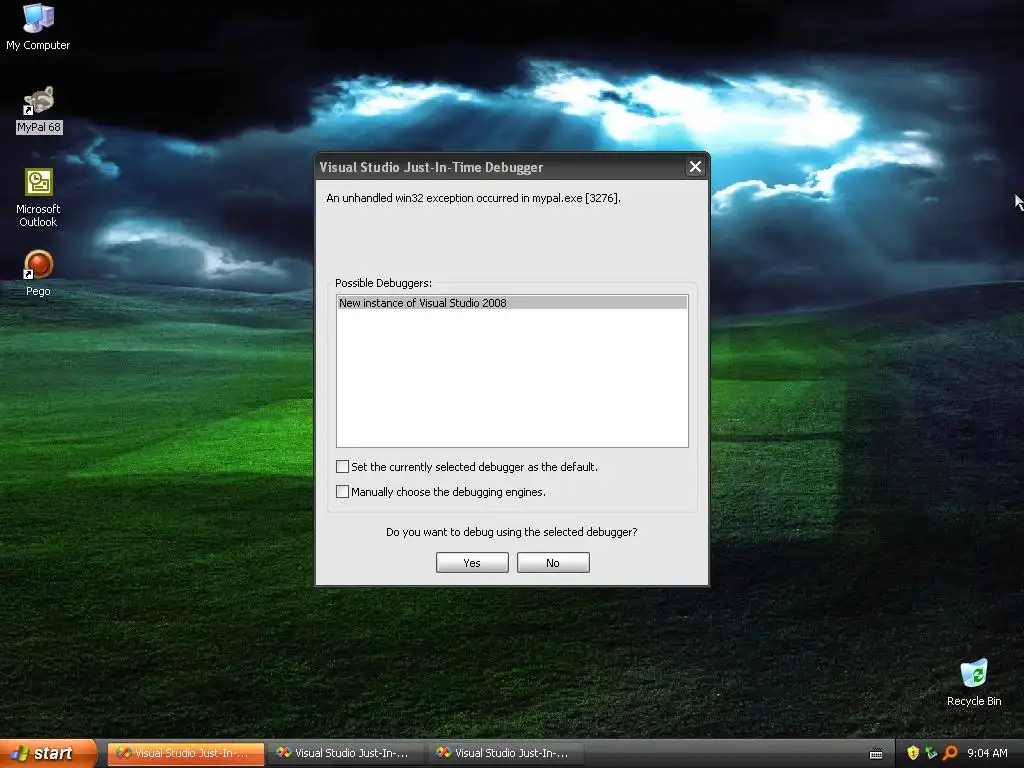Screen dimensions: 1024x768
Task: Switch to the second Visual Studio Just-In taskbar button
Action: pyautogui.click(x=346, y=753)
